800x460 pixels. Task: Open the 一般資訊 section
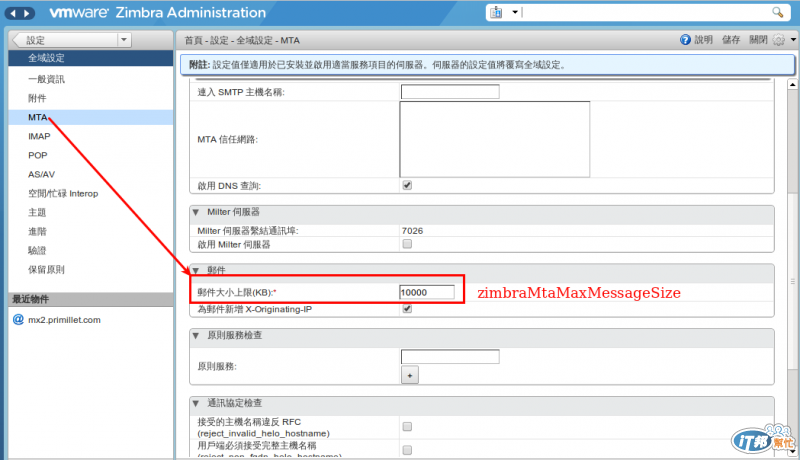click(x=46, y=79)
